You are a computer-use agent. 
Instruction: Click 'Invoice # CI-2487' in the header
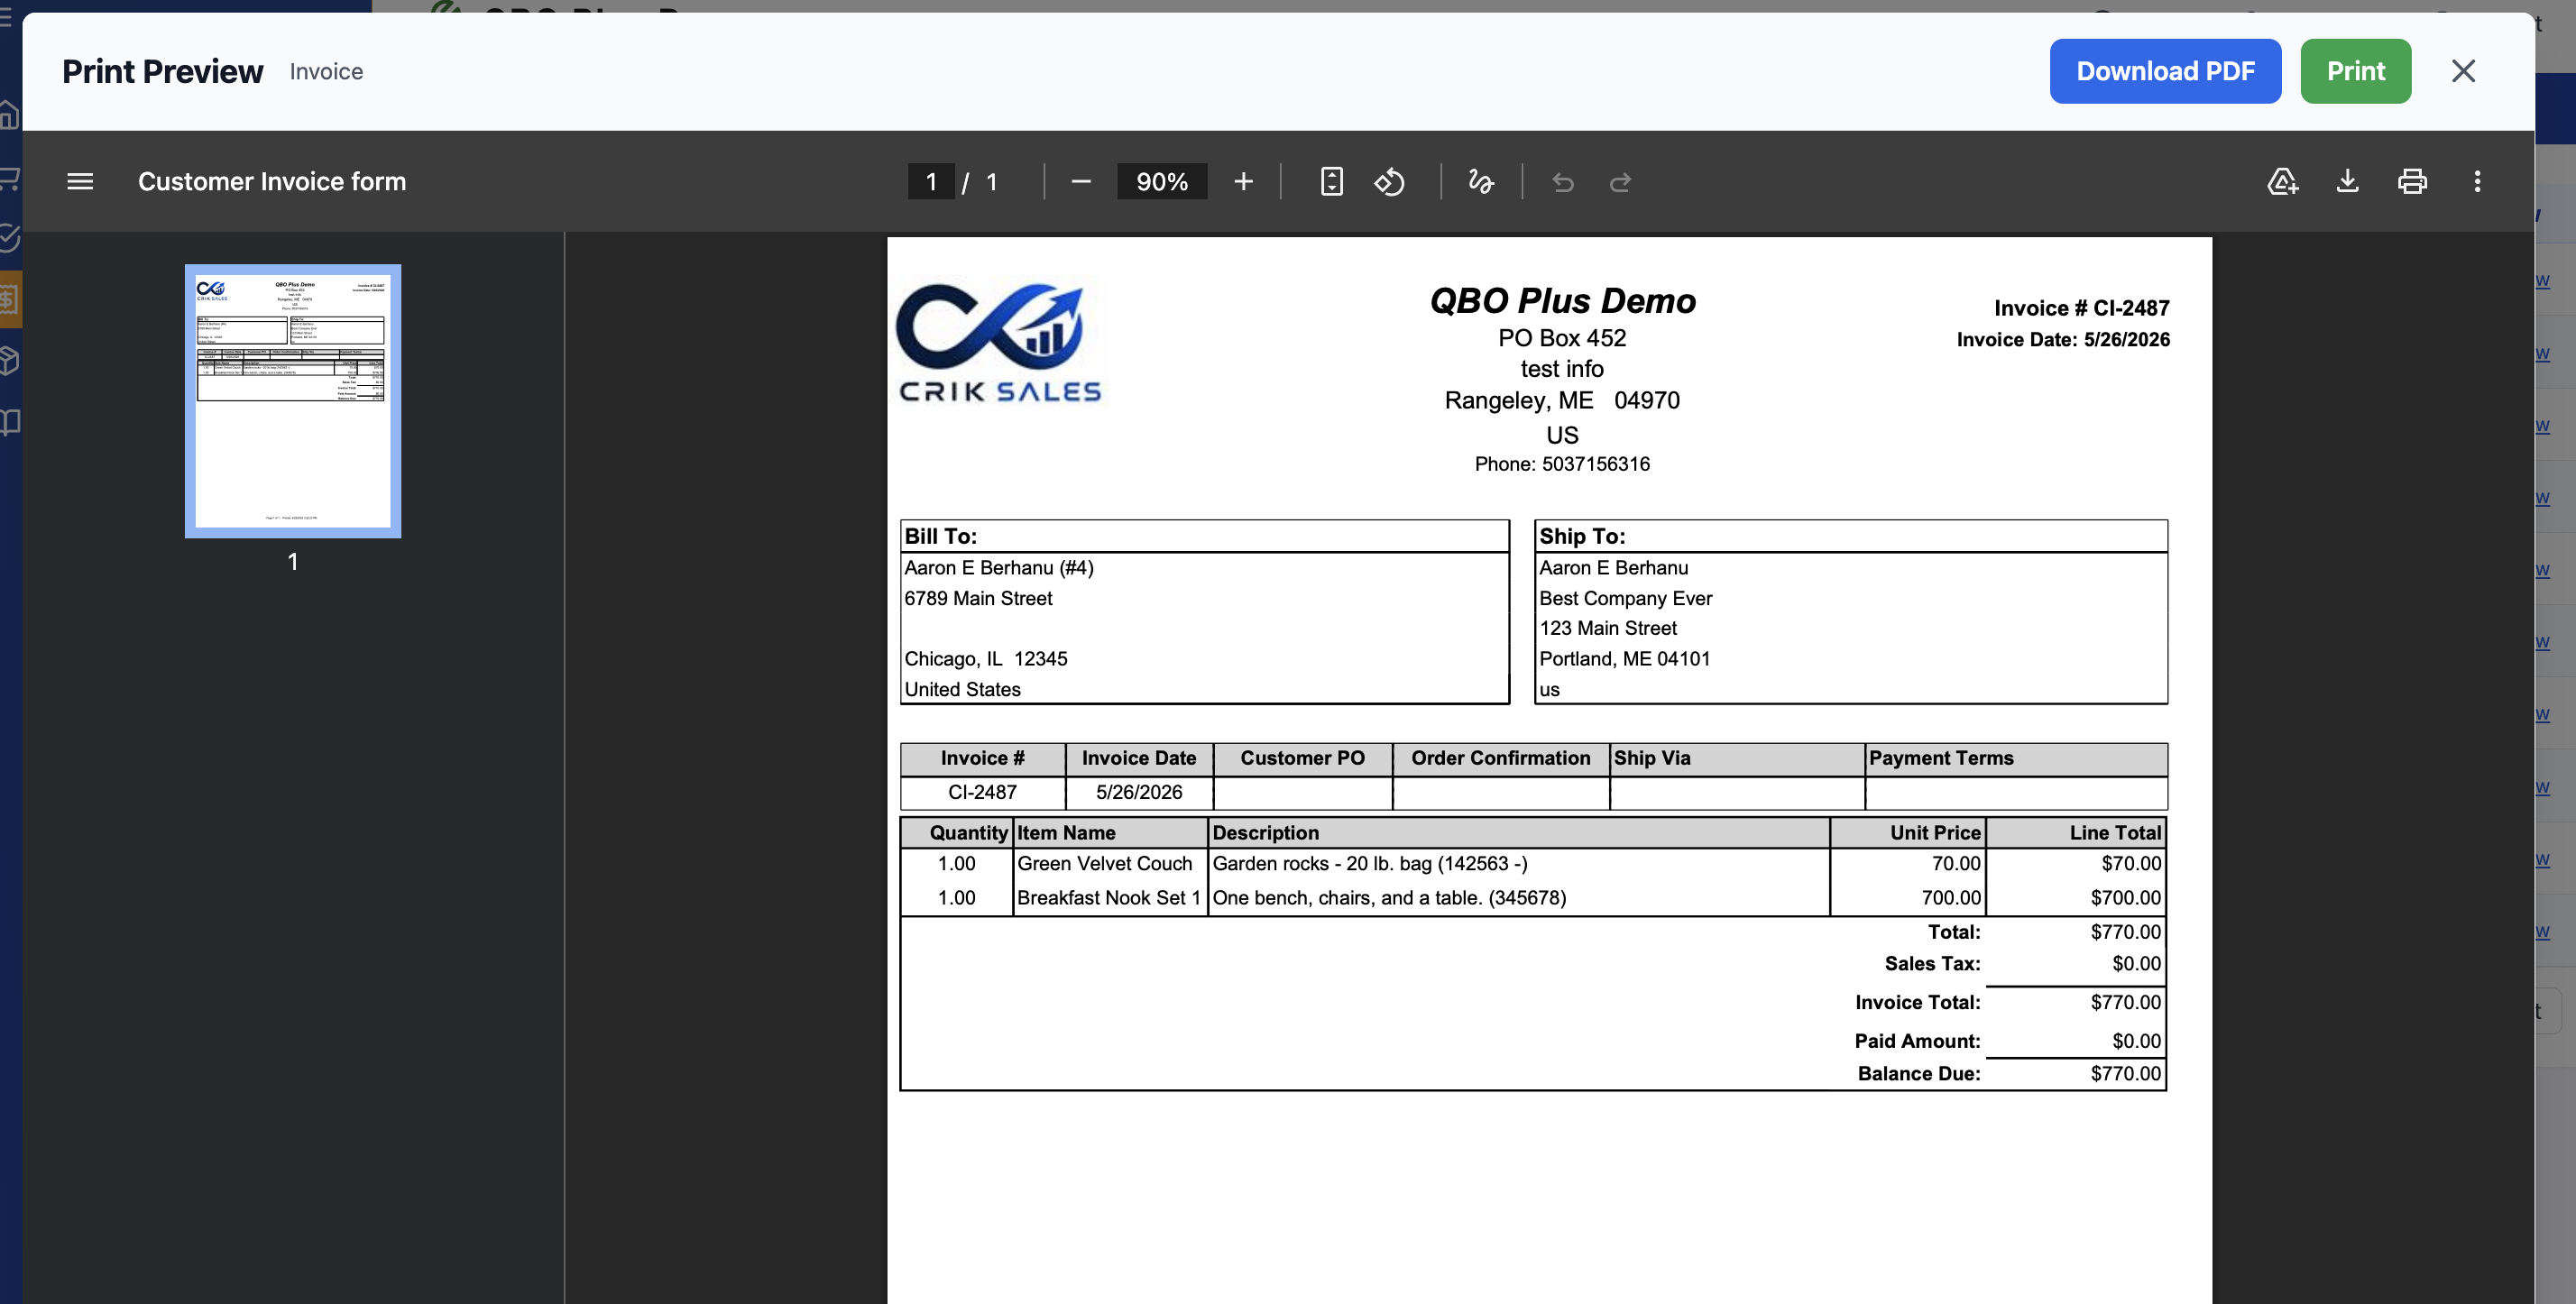coord(2081,308)
